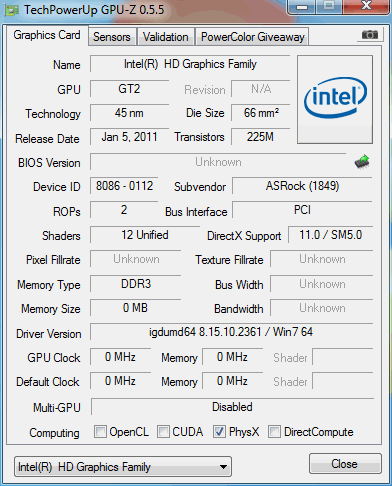
Task: Click the Intel vendor logo
Action: [335, 99]
